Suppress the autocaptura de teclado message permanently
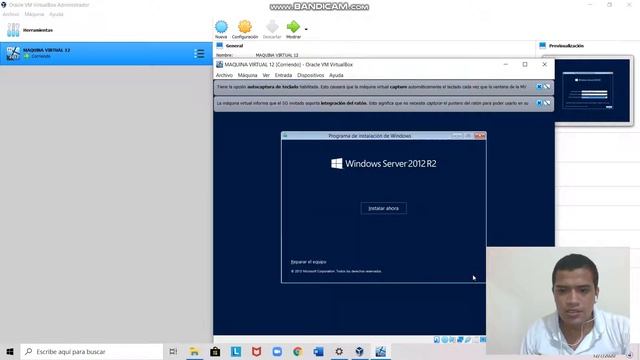This screenshot has width=640, height=360. pos(547,87)
